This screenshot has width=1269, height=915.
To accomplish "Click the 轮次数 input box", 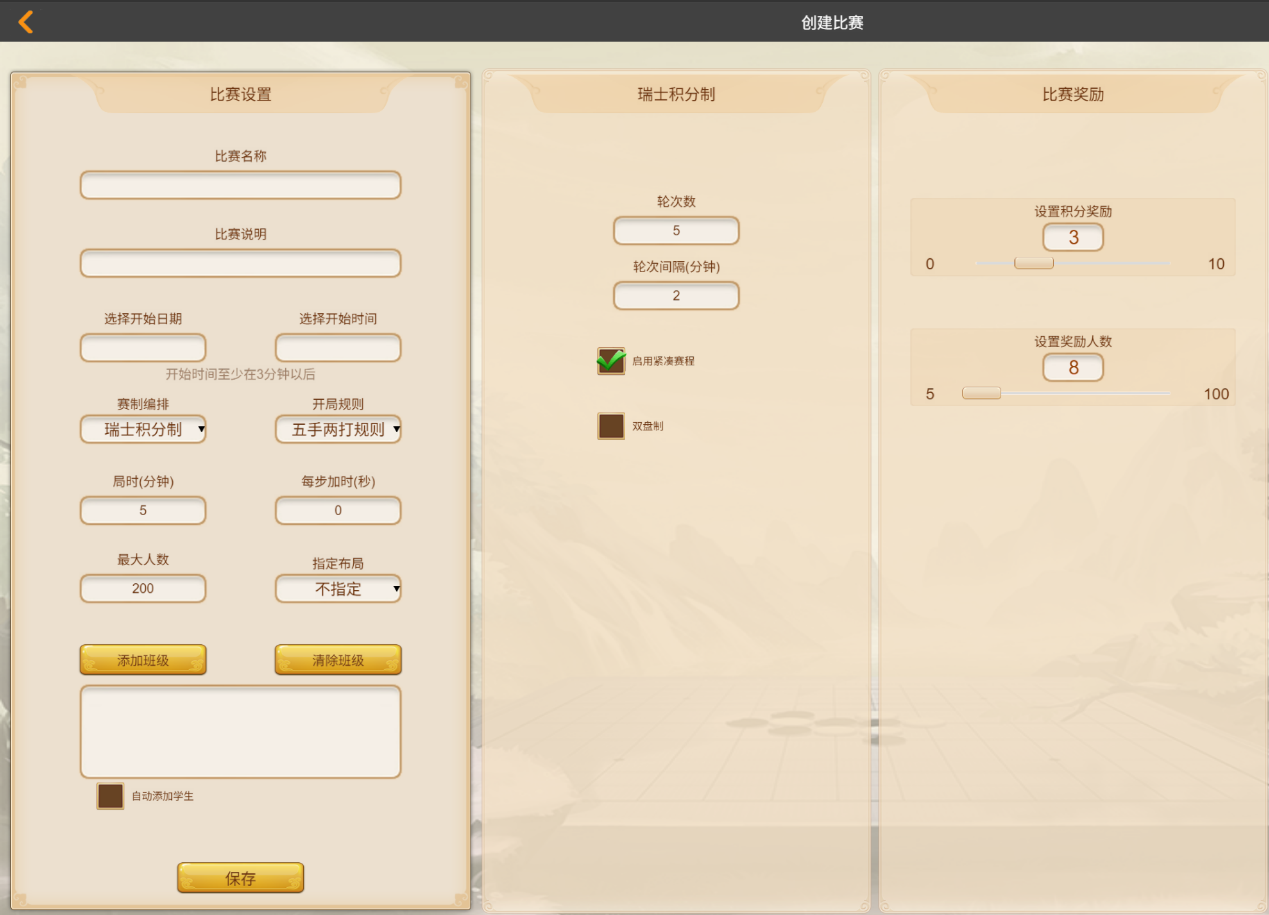I will (676, 231).
